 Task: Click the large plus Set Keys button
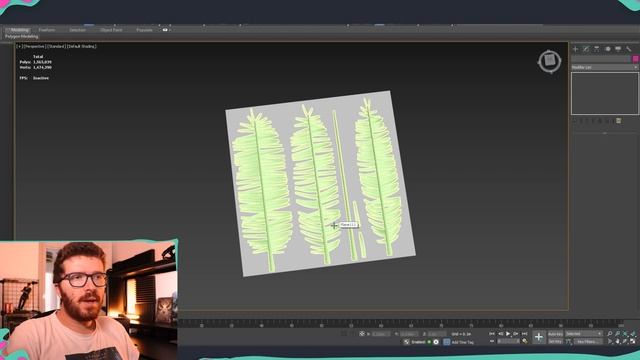539,337
